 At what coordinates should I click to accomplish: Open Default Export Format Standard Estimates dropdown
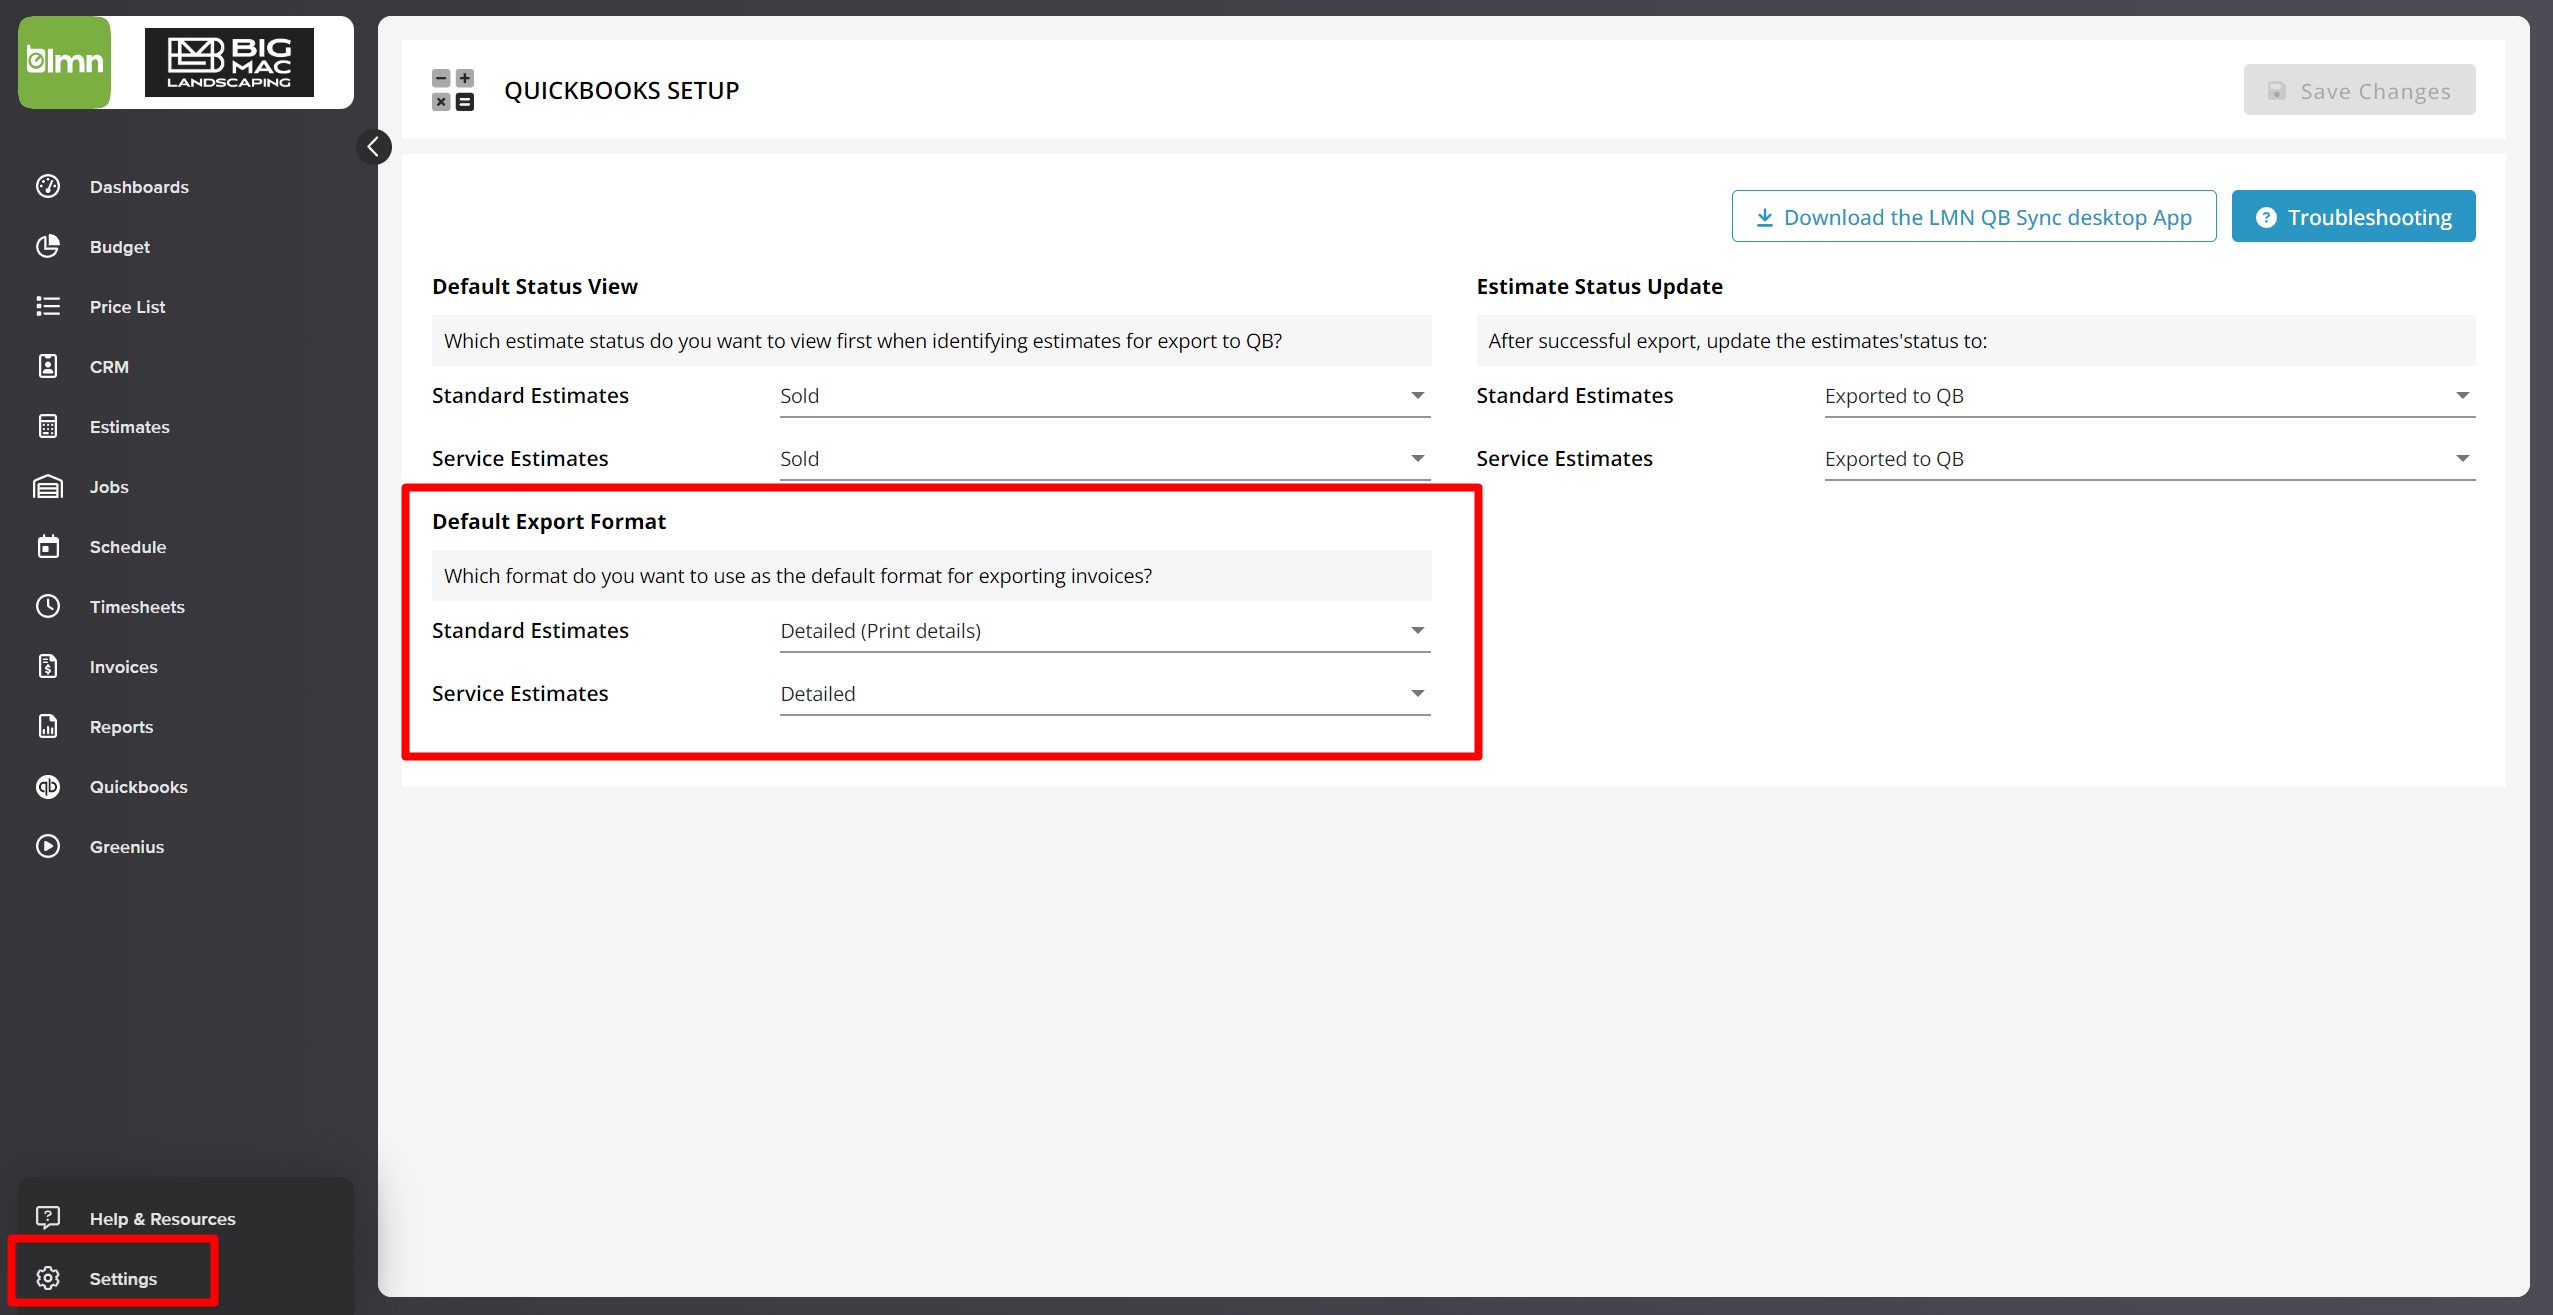[1105, 631]
